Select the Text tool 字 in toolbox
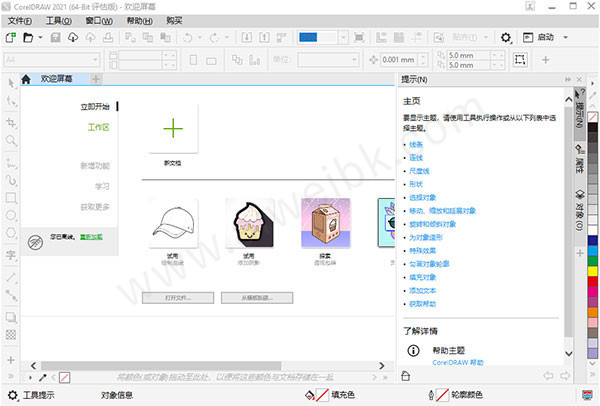600x406 pixels. tap(11, 255)
